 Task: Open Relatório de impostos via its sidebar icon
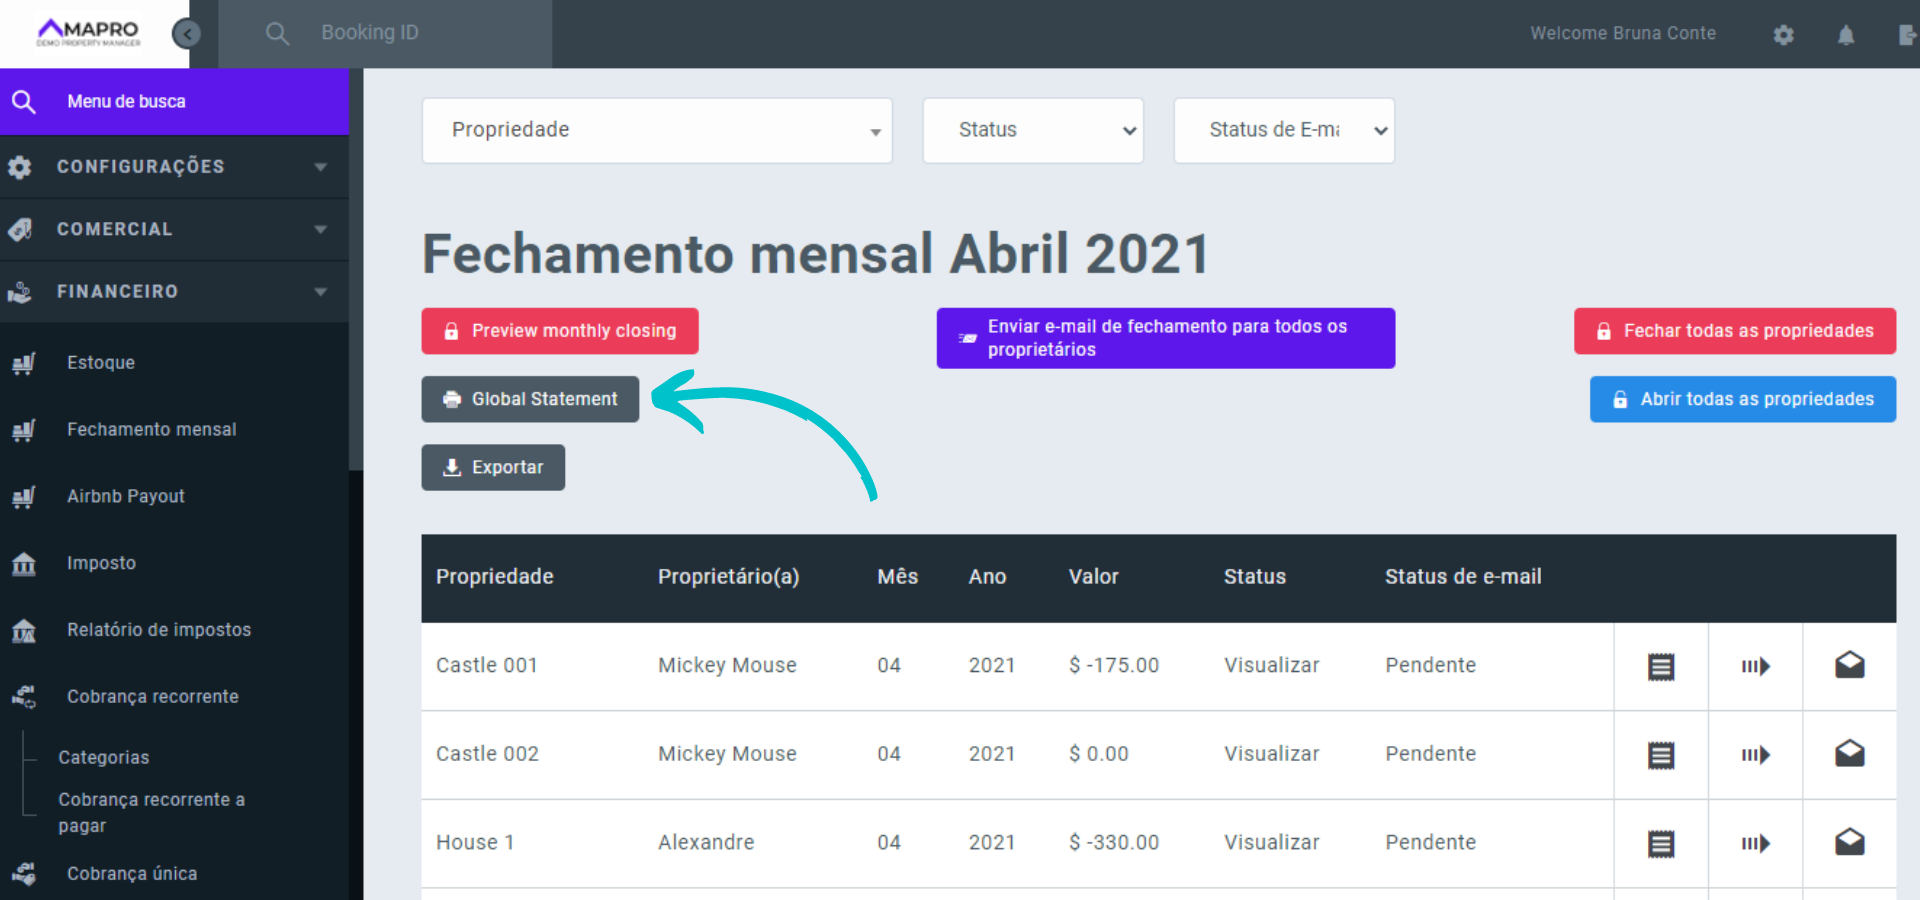click(23, 630)
